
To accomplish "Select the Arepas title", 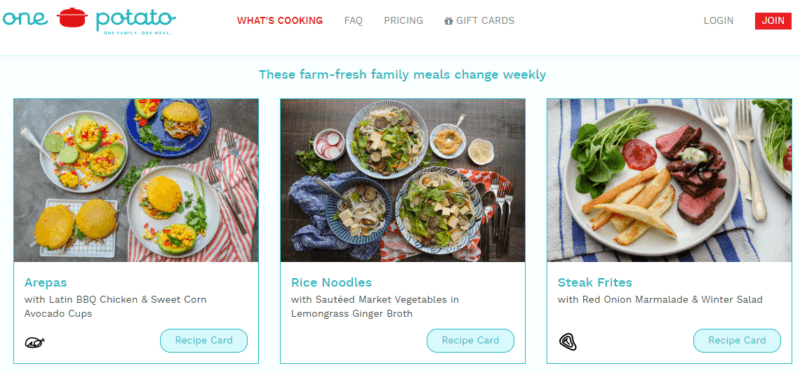I will tap(45, 283).
